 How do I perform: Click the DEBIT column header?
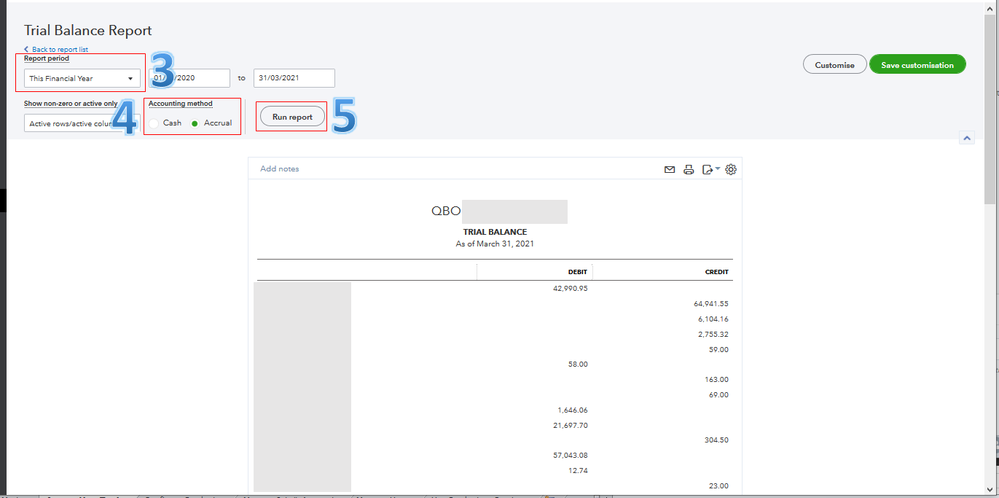[578, 272]
